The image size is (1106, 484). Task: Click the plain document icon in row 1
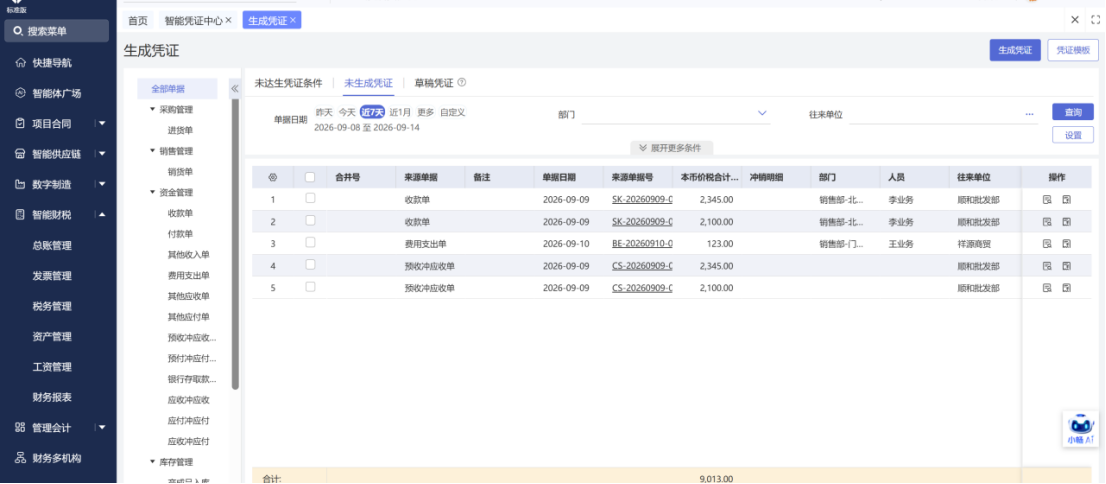tap(1066, 200)
